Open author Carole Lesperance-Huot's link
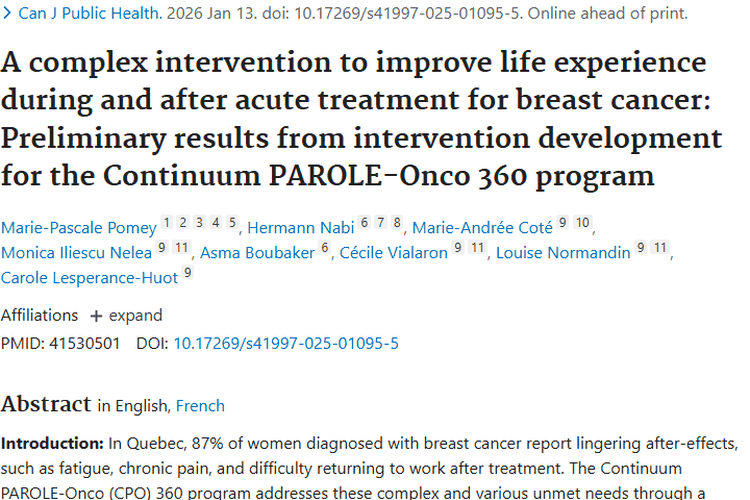 point(87,277)
